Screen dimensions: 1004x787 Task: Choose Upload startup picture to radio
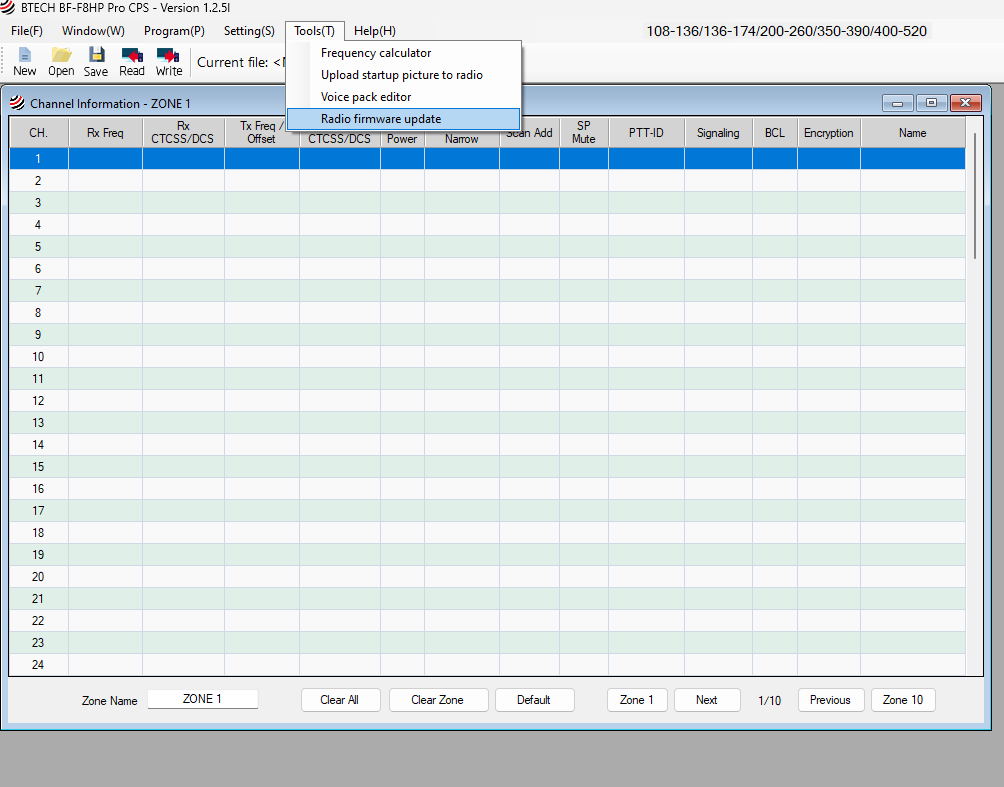click(x=401, y=75)
